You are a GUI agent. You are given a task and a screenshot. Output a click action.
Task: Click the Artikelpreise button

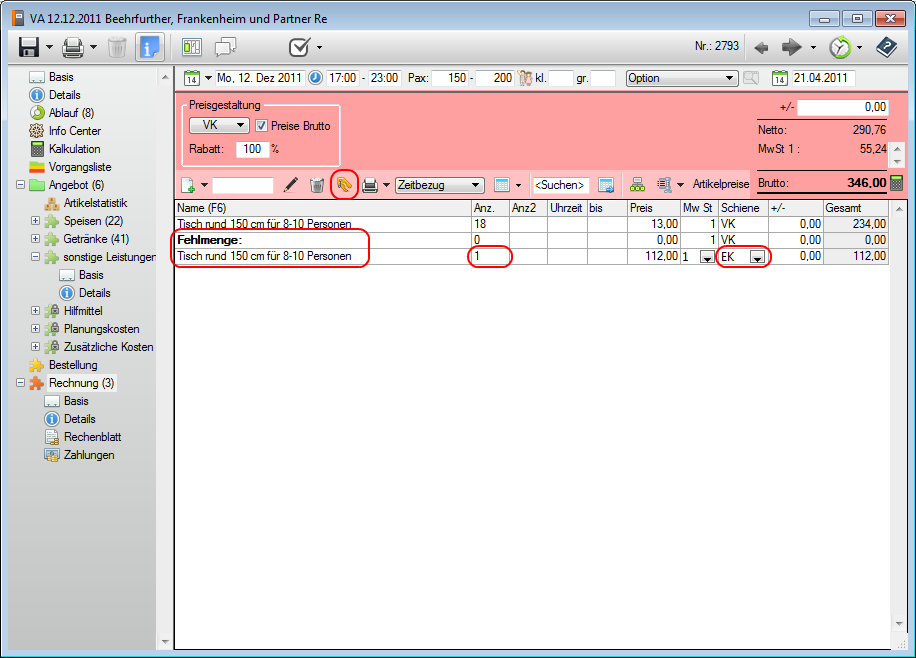[721, 185]
